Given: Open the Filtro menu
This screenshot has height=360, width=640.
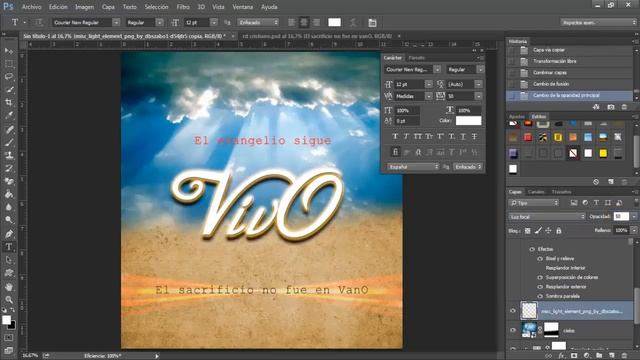Looking at the screenshot, I should point(183,7).
